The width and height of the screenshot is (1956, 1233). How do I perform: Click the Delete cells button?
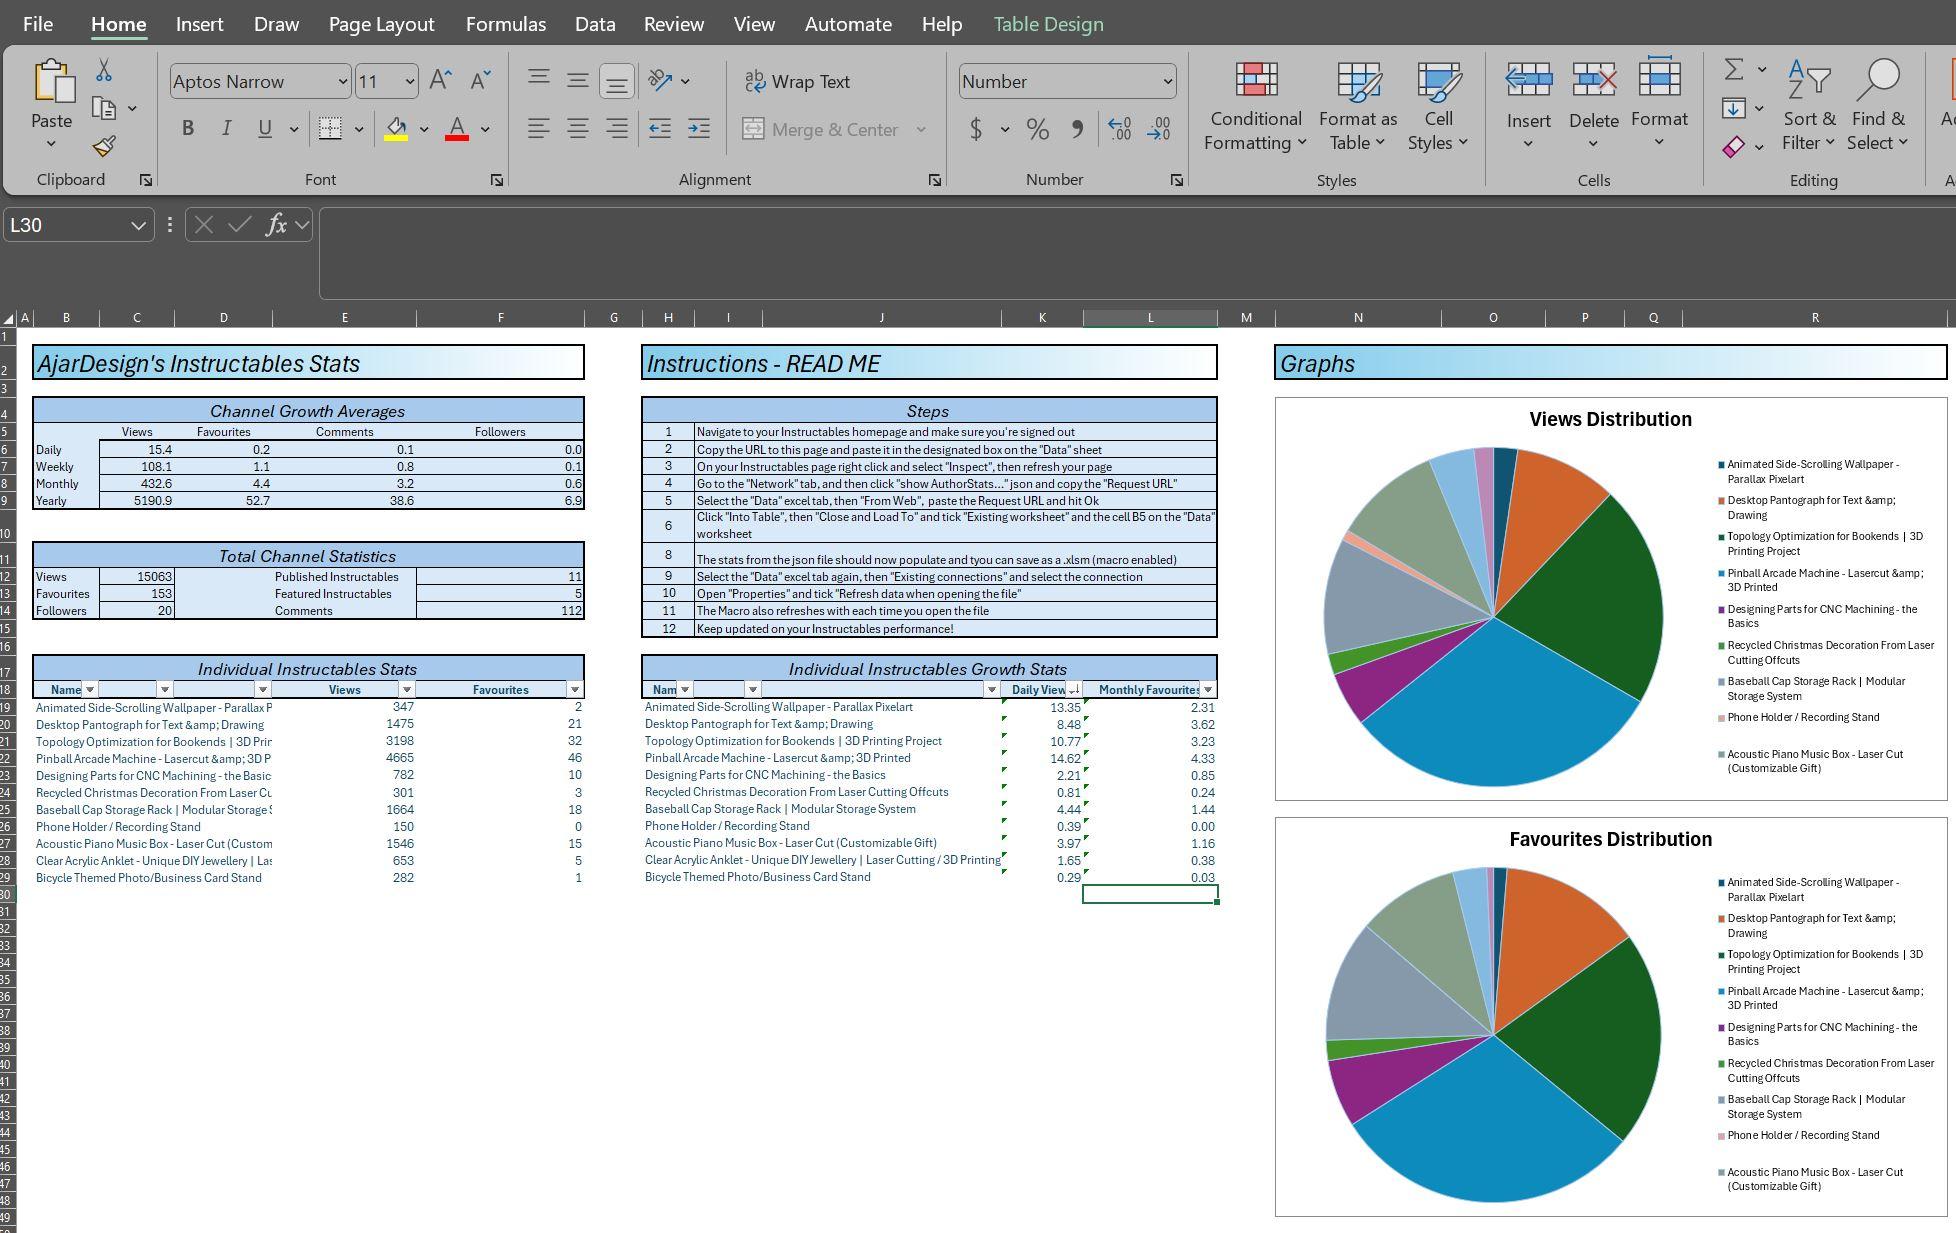click(x=1594, y=106)
